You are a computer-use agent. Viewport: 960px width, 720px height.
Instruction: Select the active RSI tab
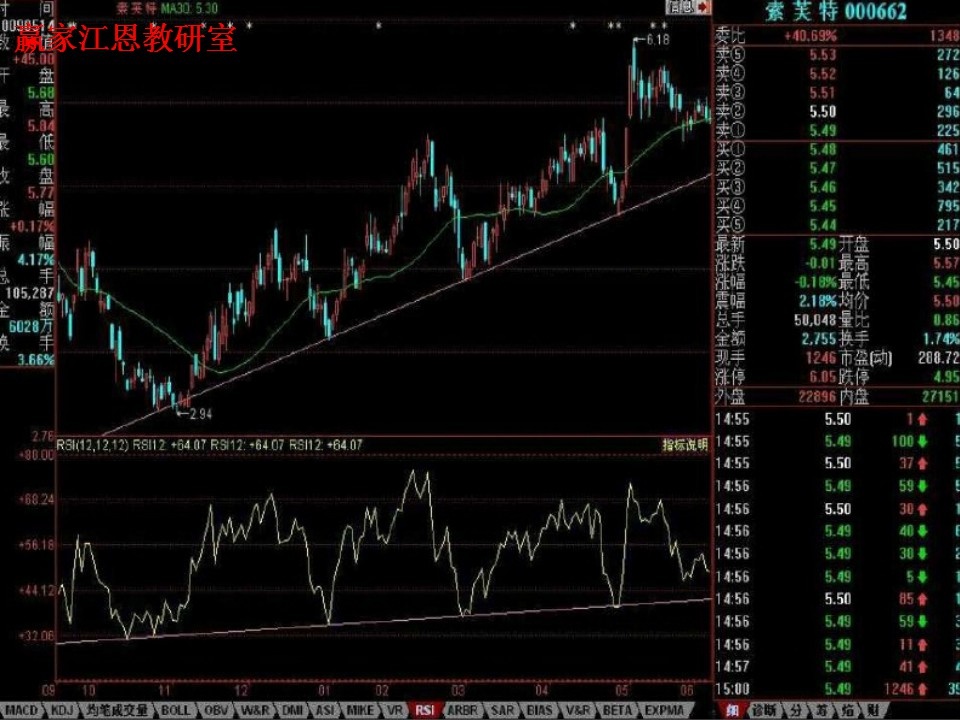pyautogui.click(x=426, y=710)
